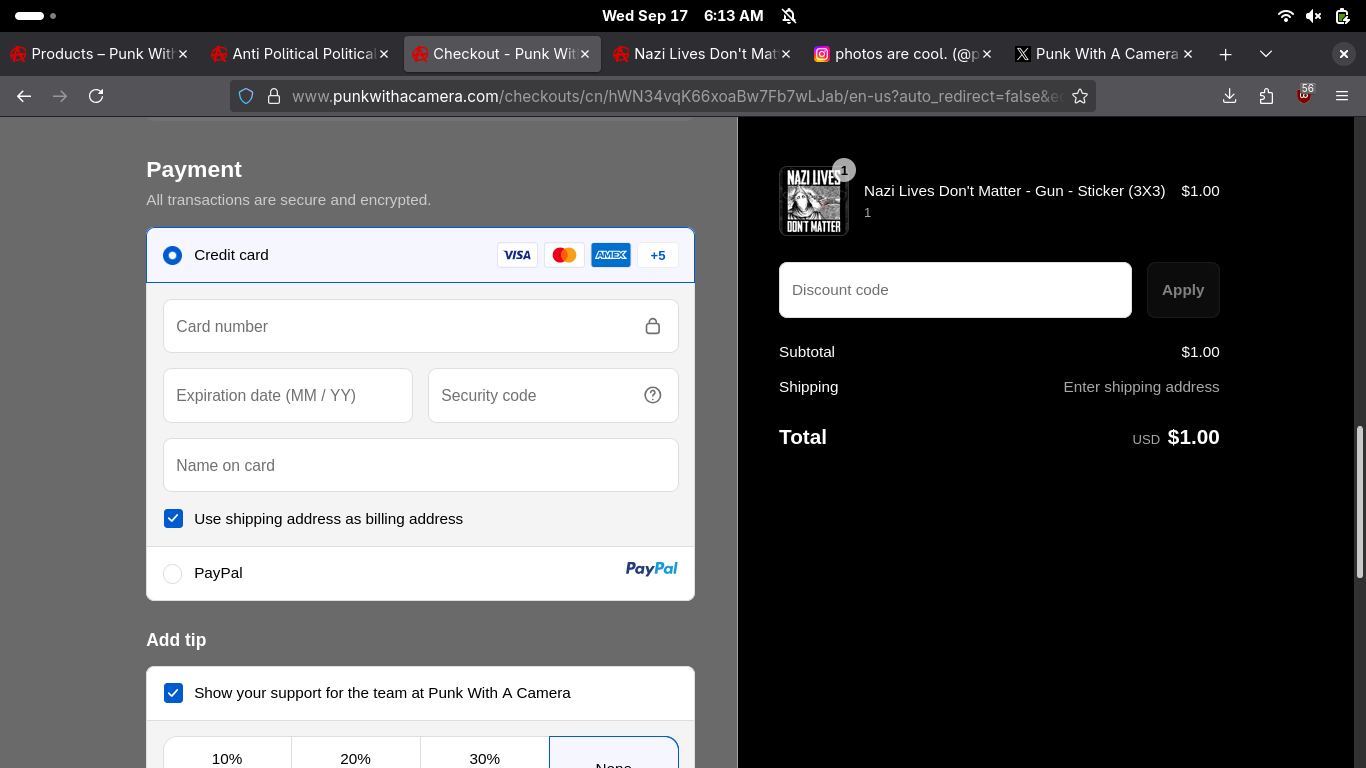This screenshot has width=1366, height=768.
Task: Select the Credit card payment option
Action: click(x=173, y=255)
